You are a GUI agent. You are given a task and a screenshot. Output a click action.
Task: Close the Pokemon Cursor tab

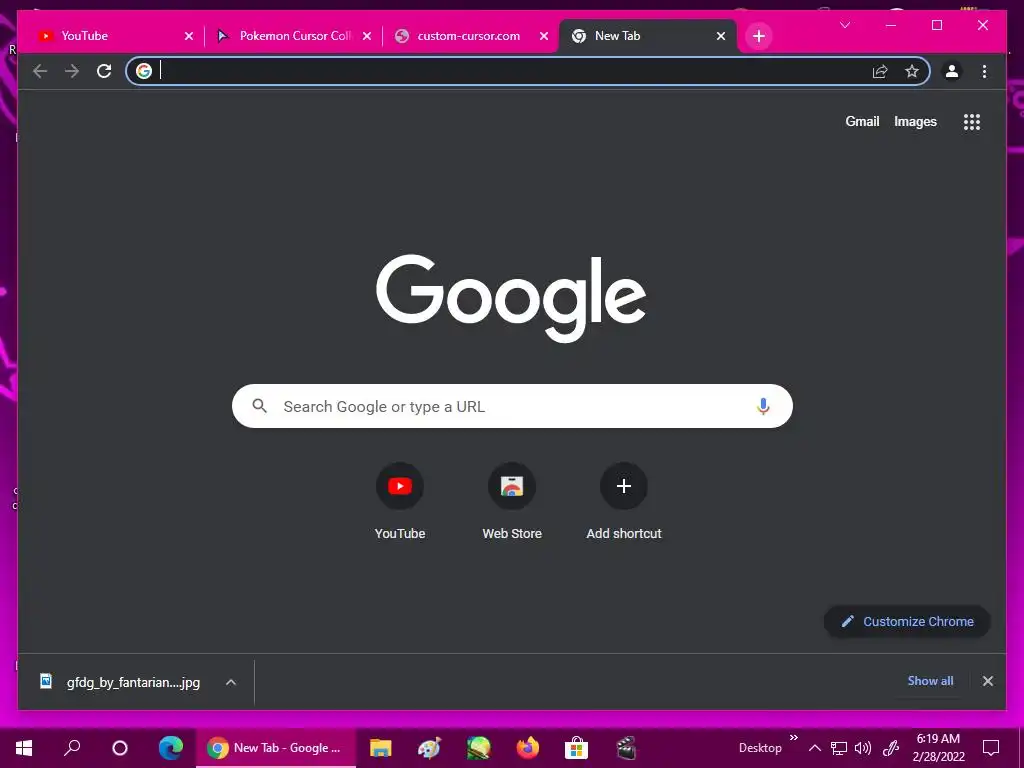tap(367, 36)
